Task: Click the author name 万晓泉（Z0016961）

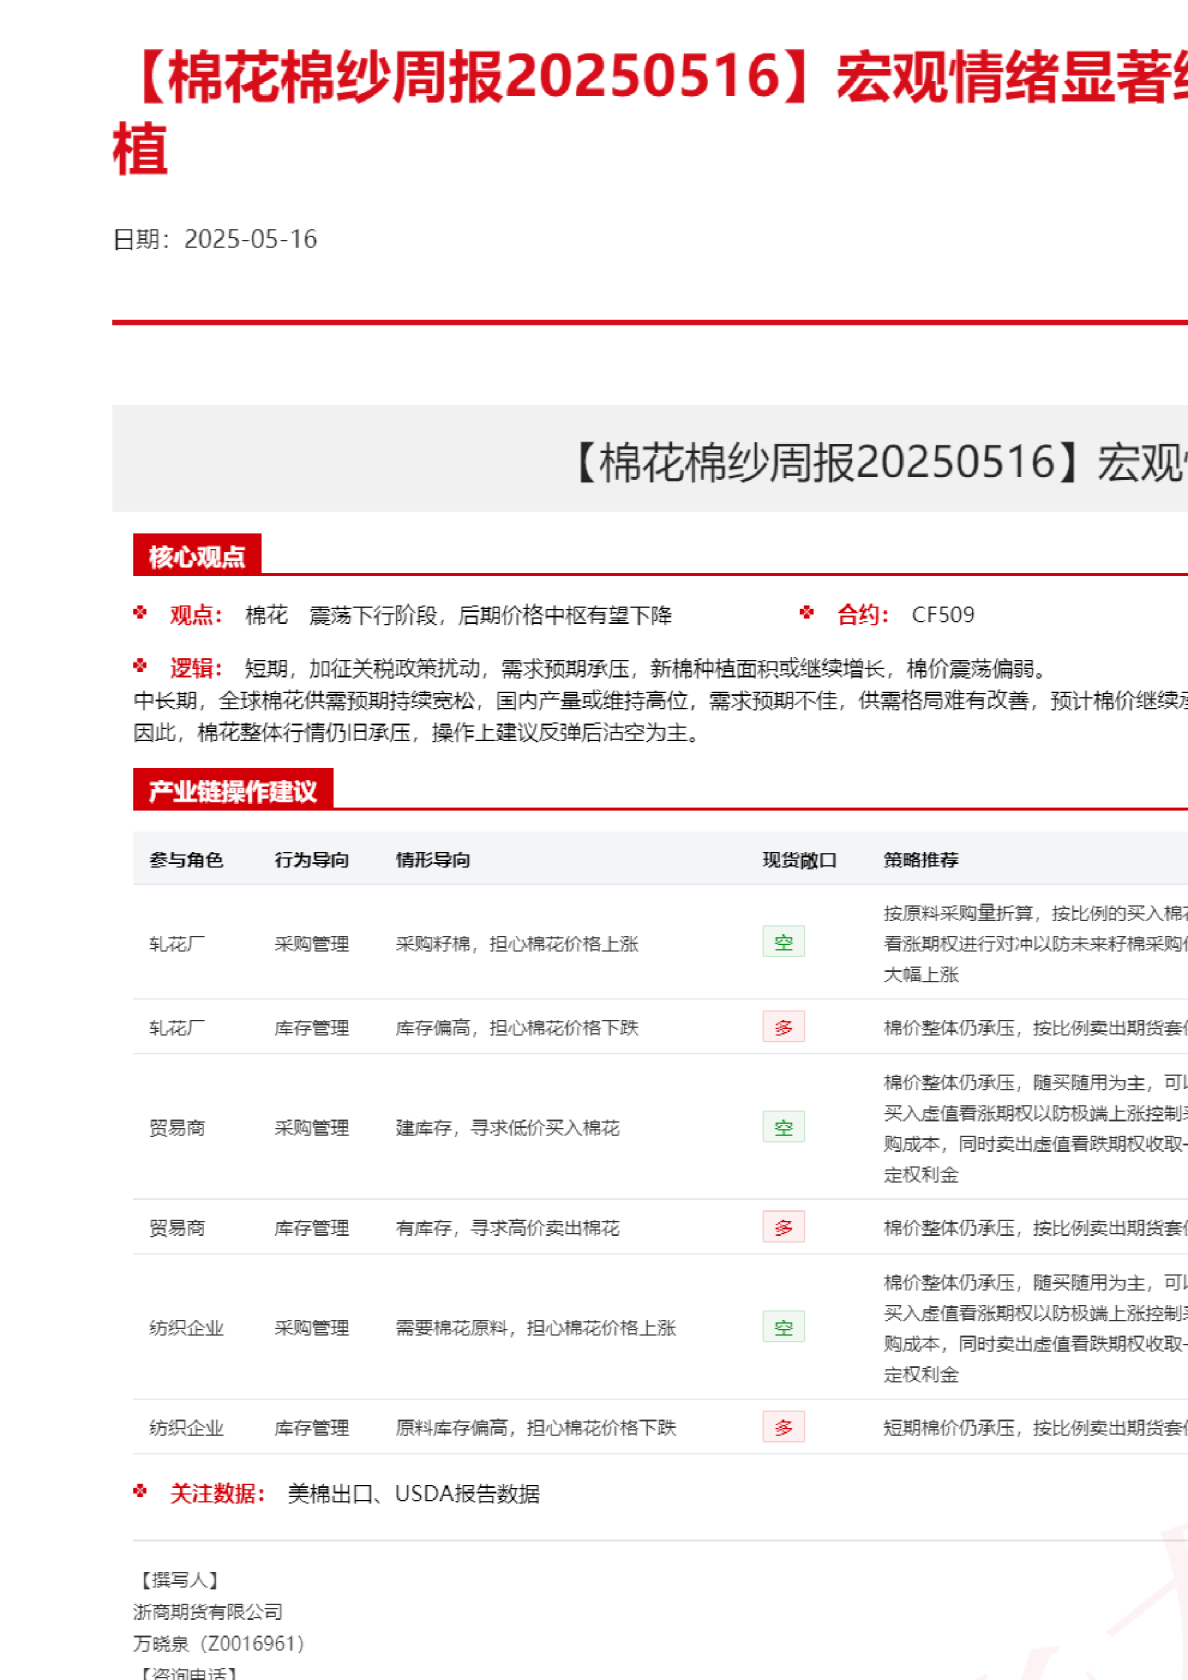Action: (x=218, y=1643)
